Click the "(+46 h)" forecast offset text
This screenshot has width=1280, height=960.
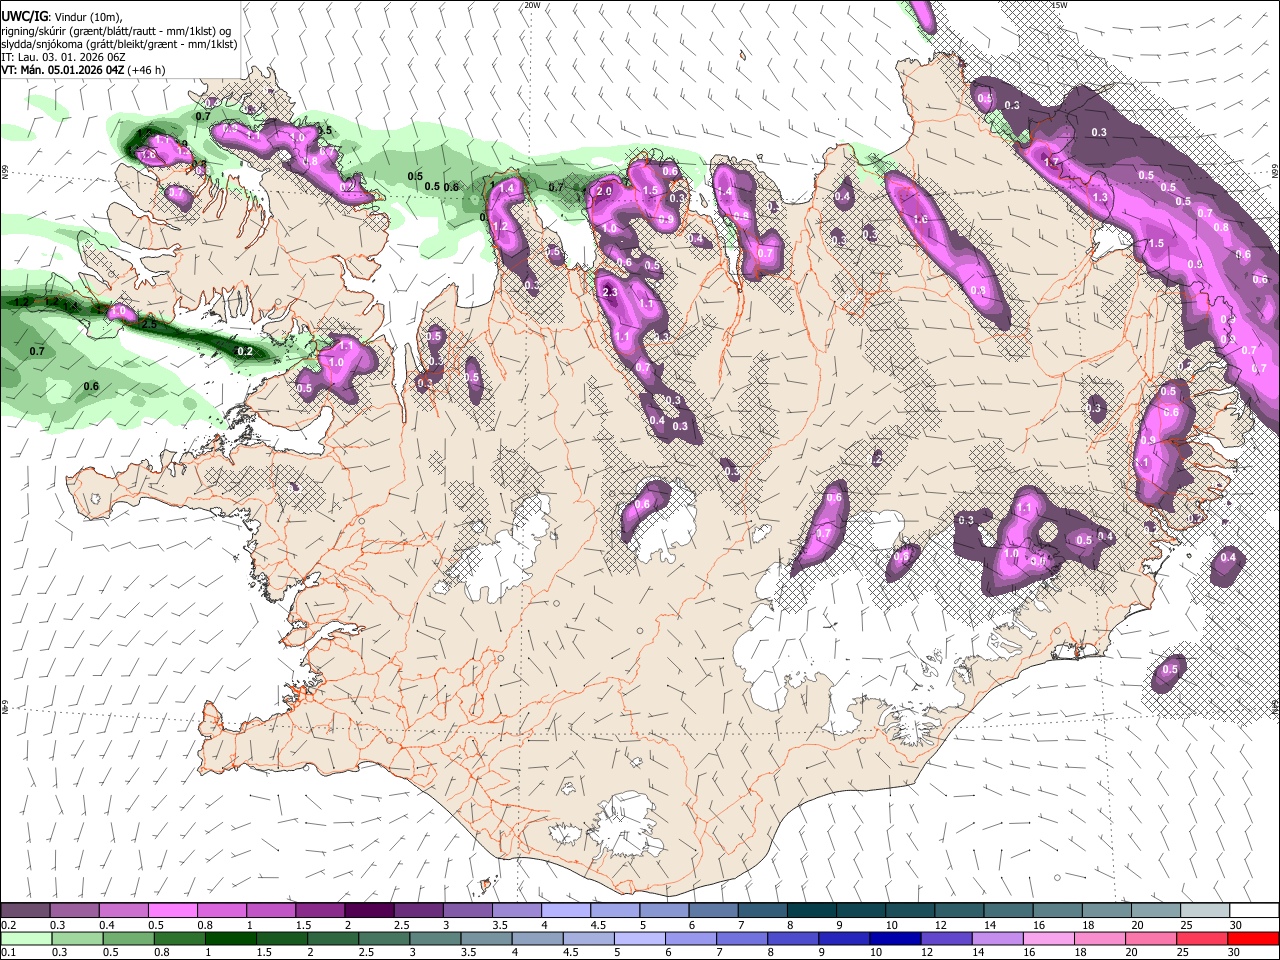(x=146, y=70)
